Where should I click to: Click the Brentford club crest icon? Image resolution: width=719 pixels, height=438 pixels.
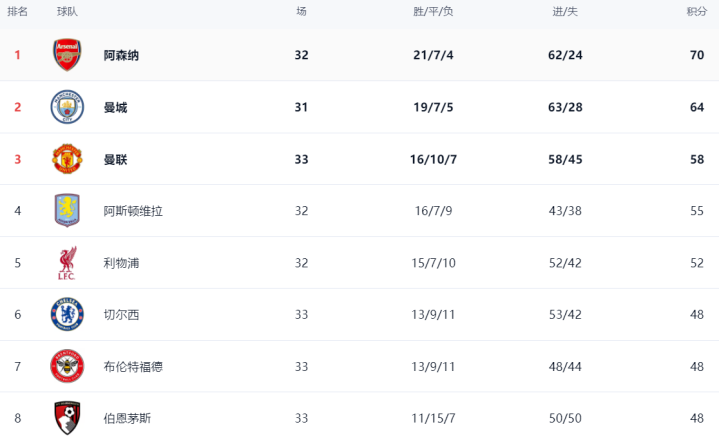67,367
